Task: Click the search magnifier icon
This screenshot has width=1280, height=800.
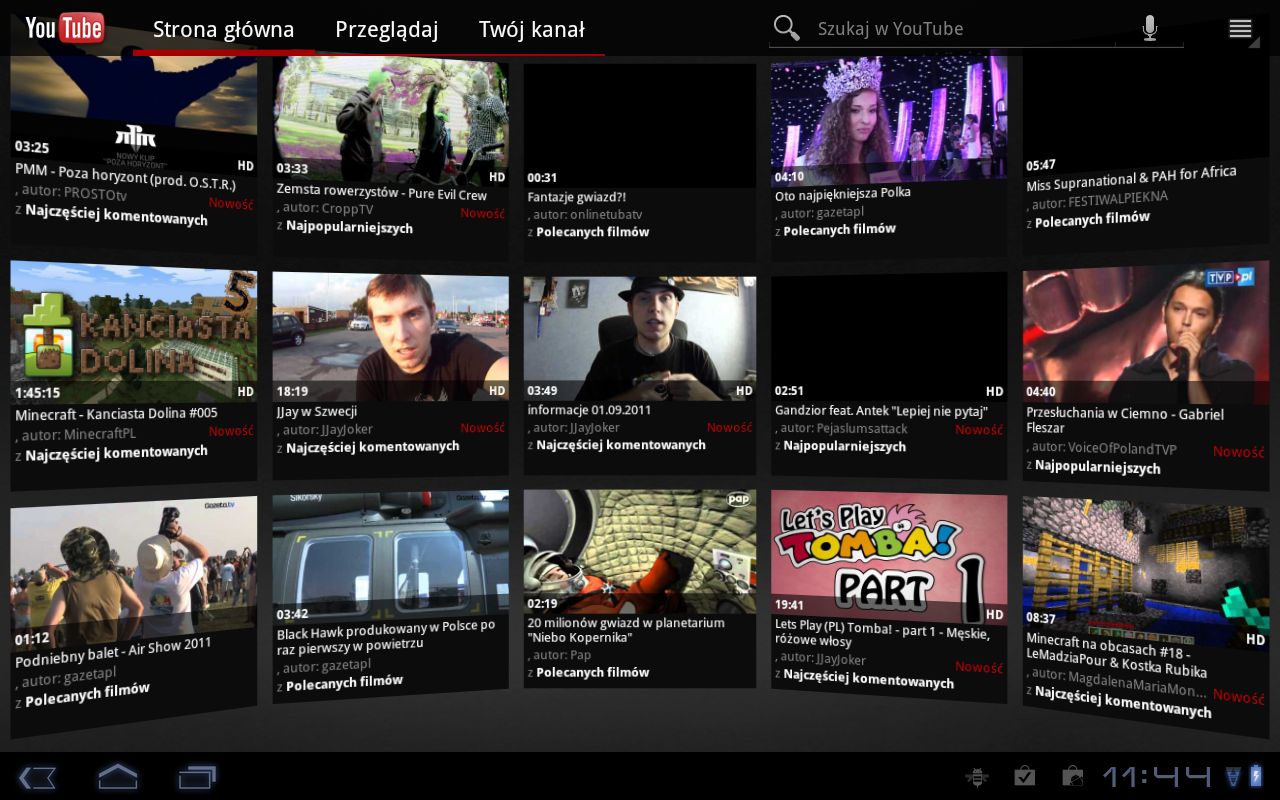Action: [787, 28]
